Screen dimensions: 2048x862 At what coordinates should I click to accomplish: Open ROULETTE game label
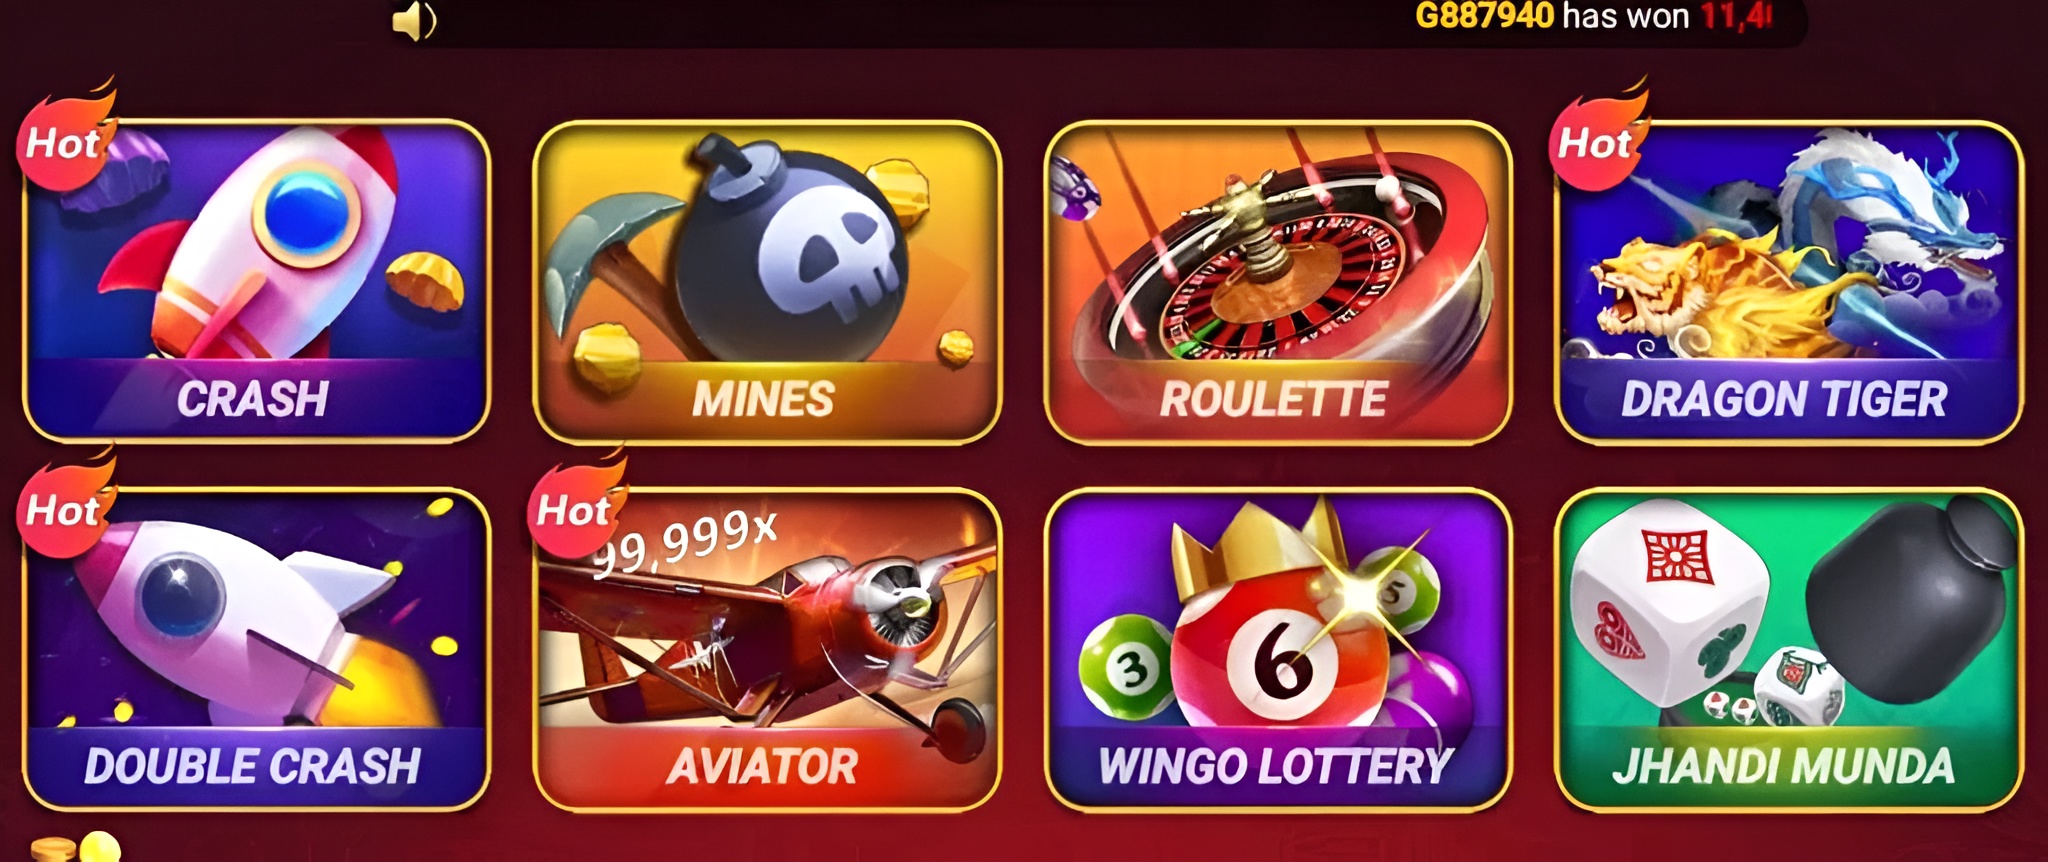1273,399
